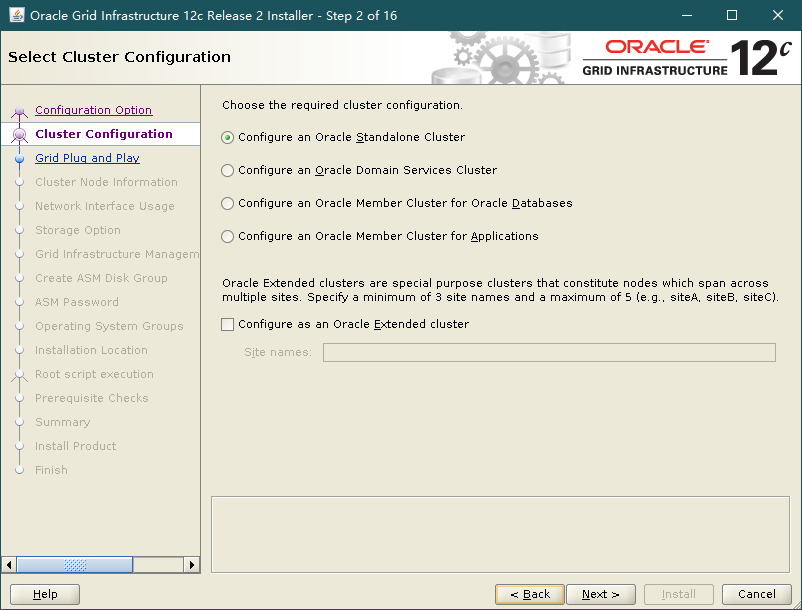
Task: Close the installer window
Action: [x=777, y=15]
